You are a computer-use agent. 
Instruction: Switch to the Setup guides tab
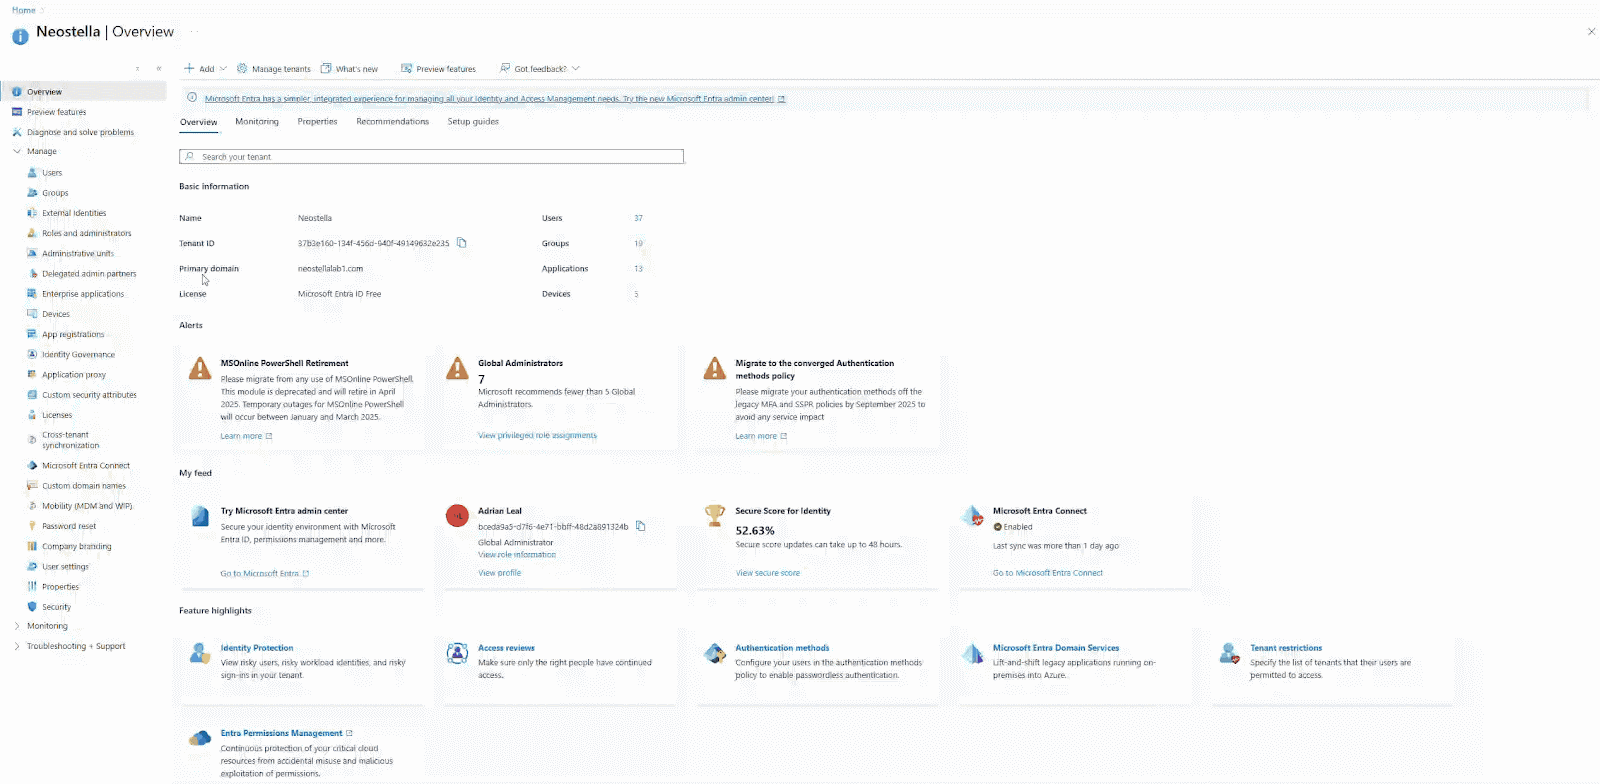pyautogui.click(x=473, y=122)
